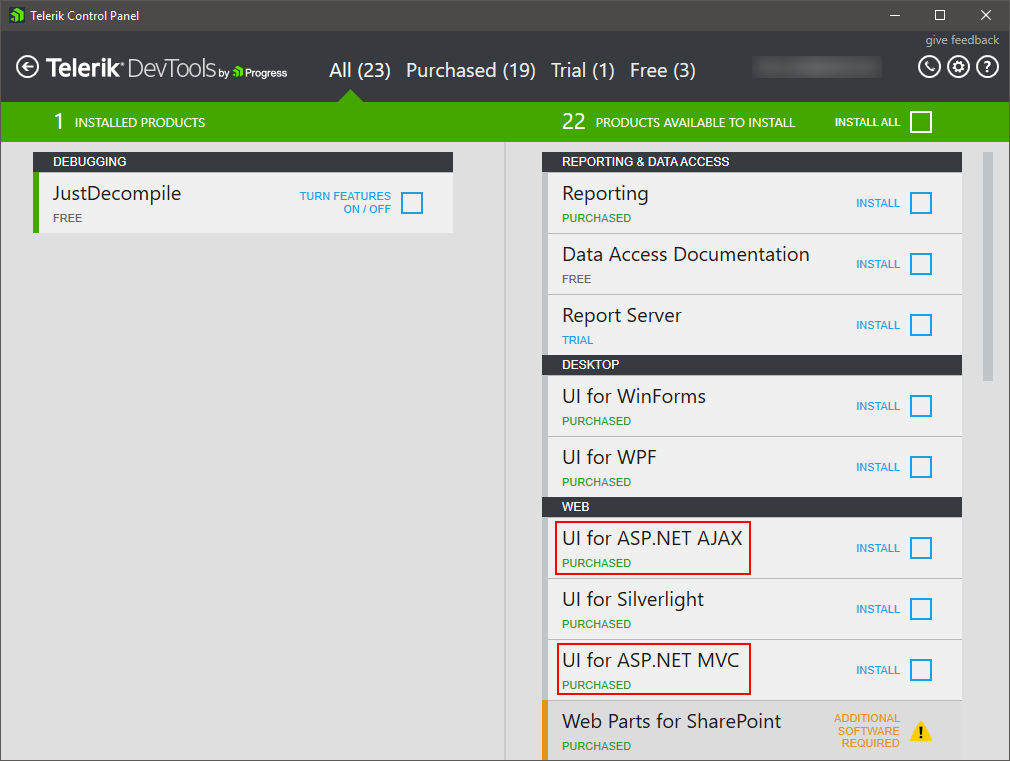Open the phone contact support icon

929,67
